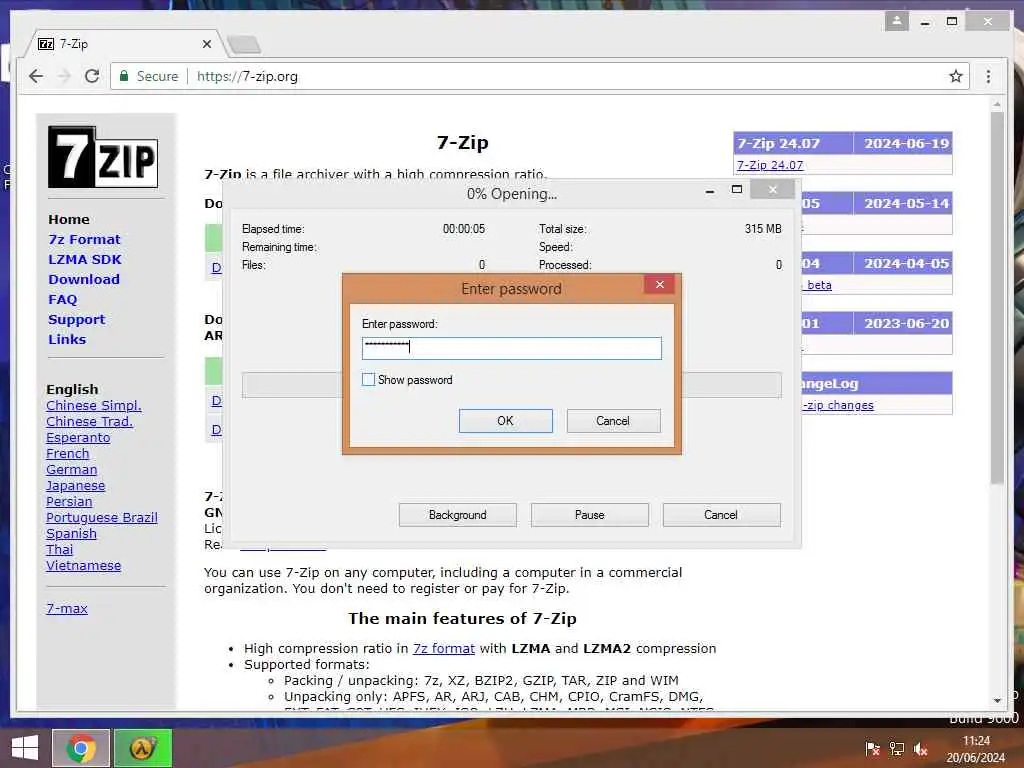The image size is (1024, 768).
Task: Maximize the 0% Opening window
Action: (737, 189)
